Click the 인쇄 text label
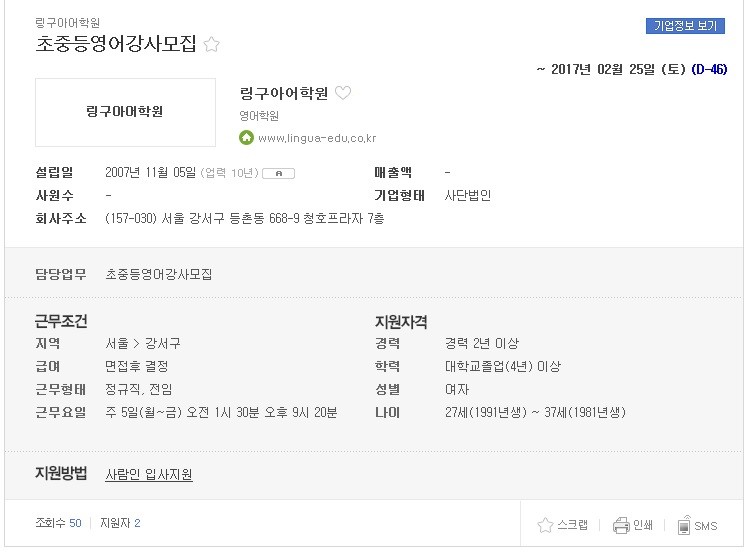Viewport: 750px width, 558px height. (643, 525)
